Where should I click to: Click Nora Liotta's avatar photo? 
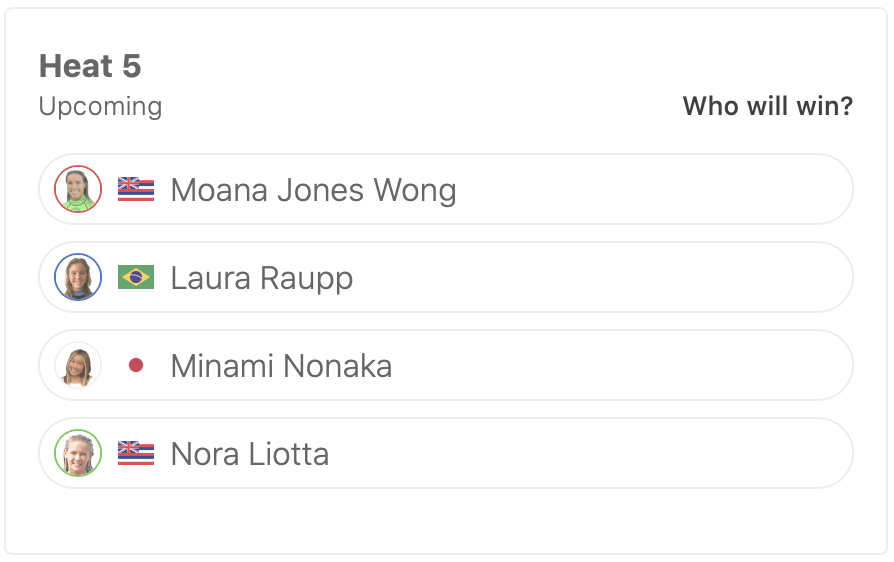pos(78,454)
